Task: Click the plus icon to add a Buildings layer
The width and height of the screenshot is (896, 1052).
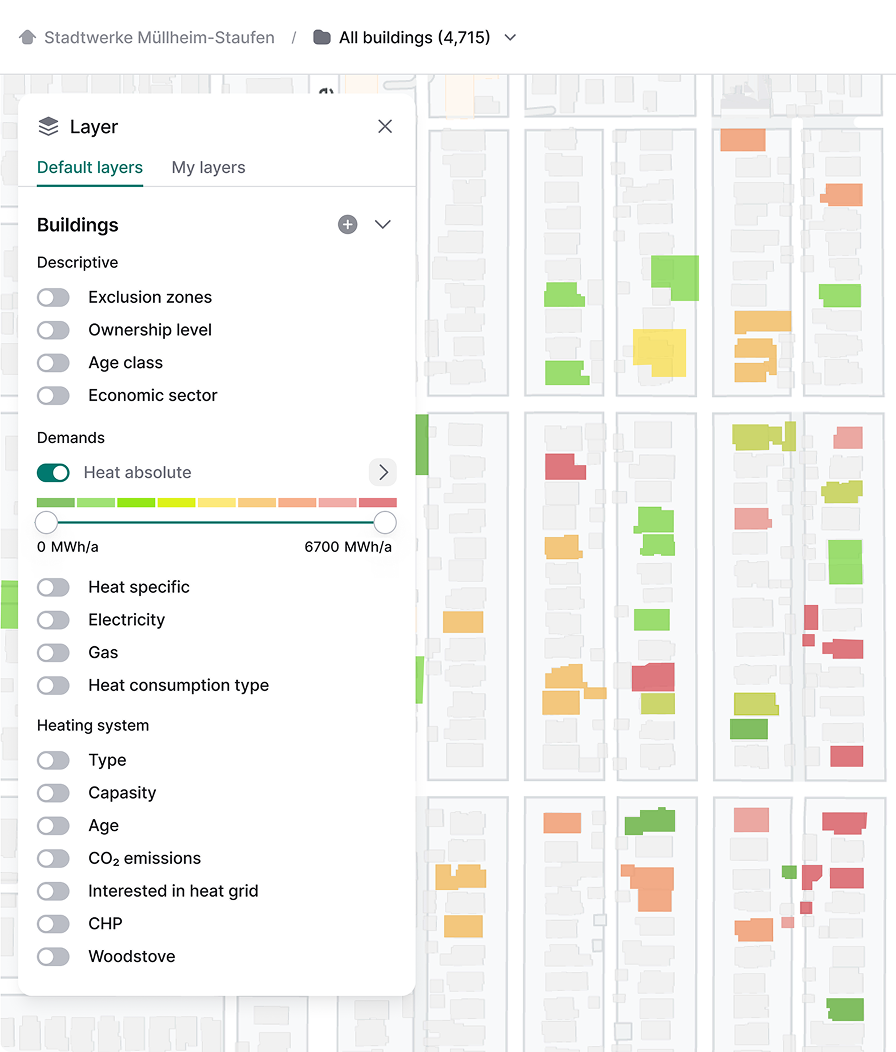Action: coord(347,224)
